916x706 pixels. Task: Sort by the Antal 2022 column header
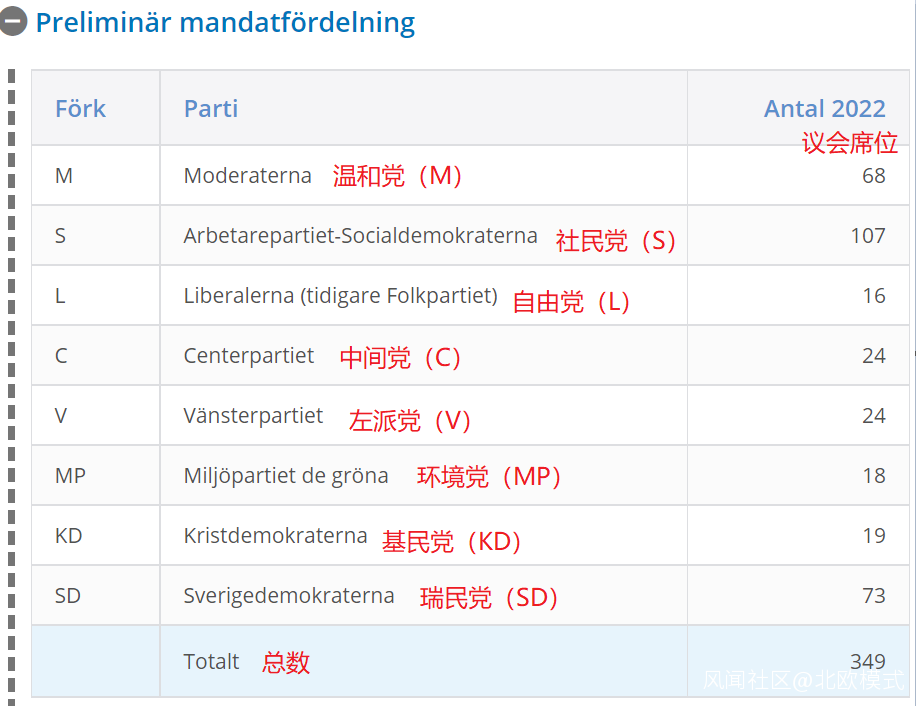(824, 108)
